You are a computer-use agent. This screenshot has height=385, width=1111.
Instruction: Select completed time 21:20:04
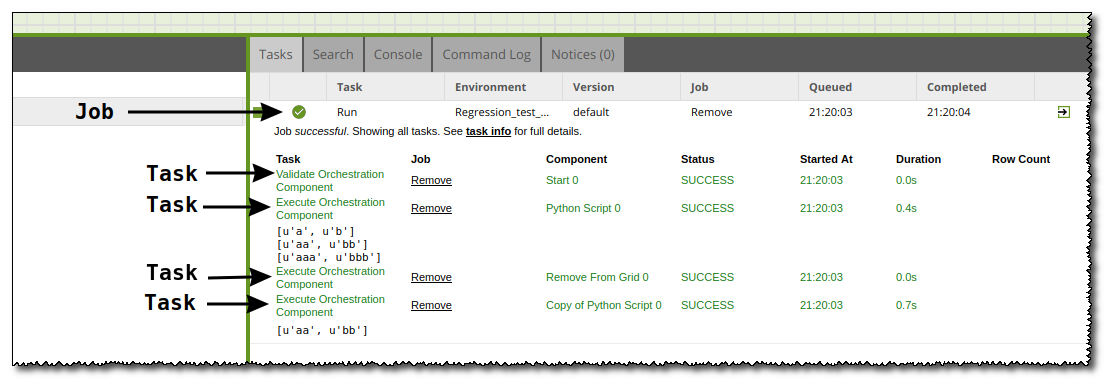tap(948, 112)
